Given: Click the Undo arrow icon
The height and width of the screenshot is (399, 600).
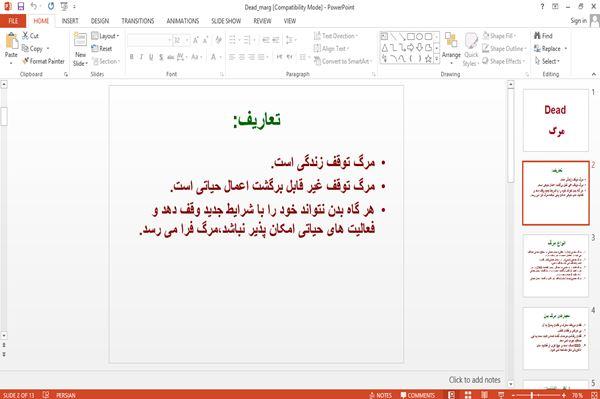Looking at the screenshot, I should click(x=34, y=6).
